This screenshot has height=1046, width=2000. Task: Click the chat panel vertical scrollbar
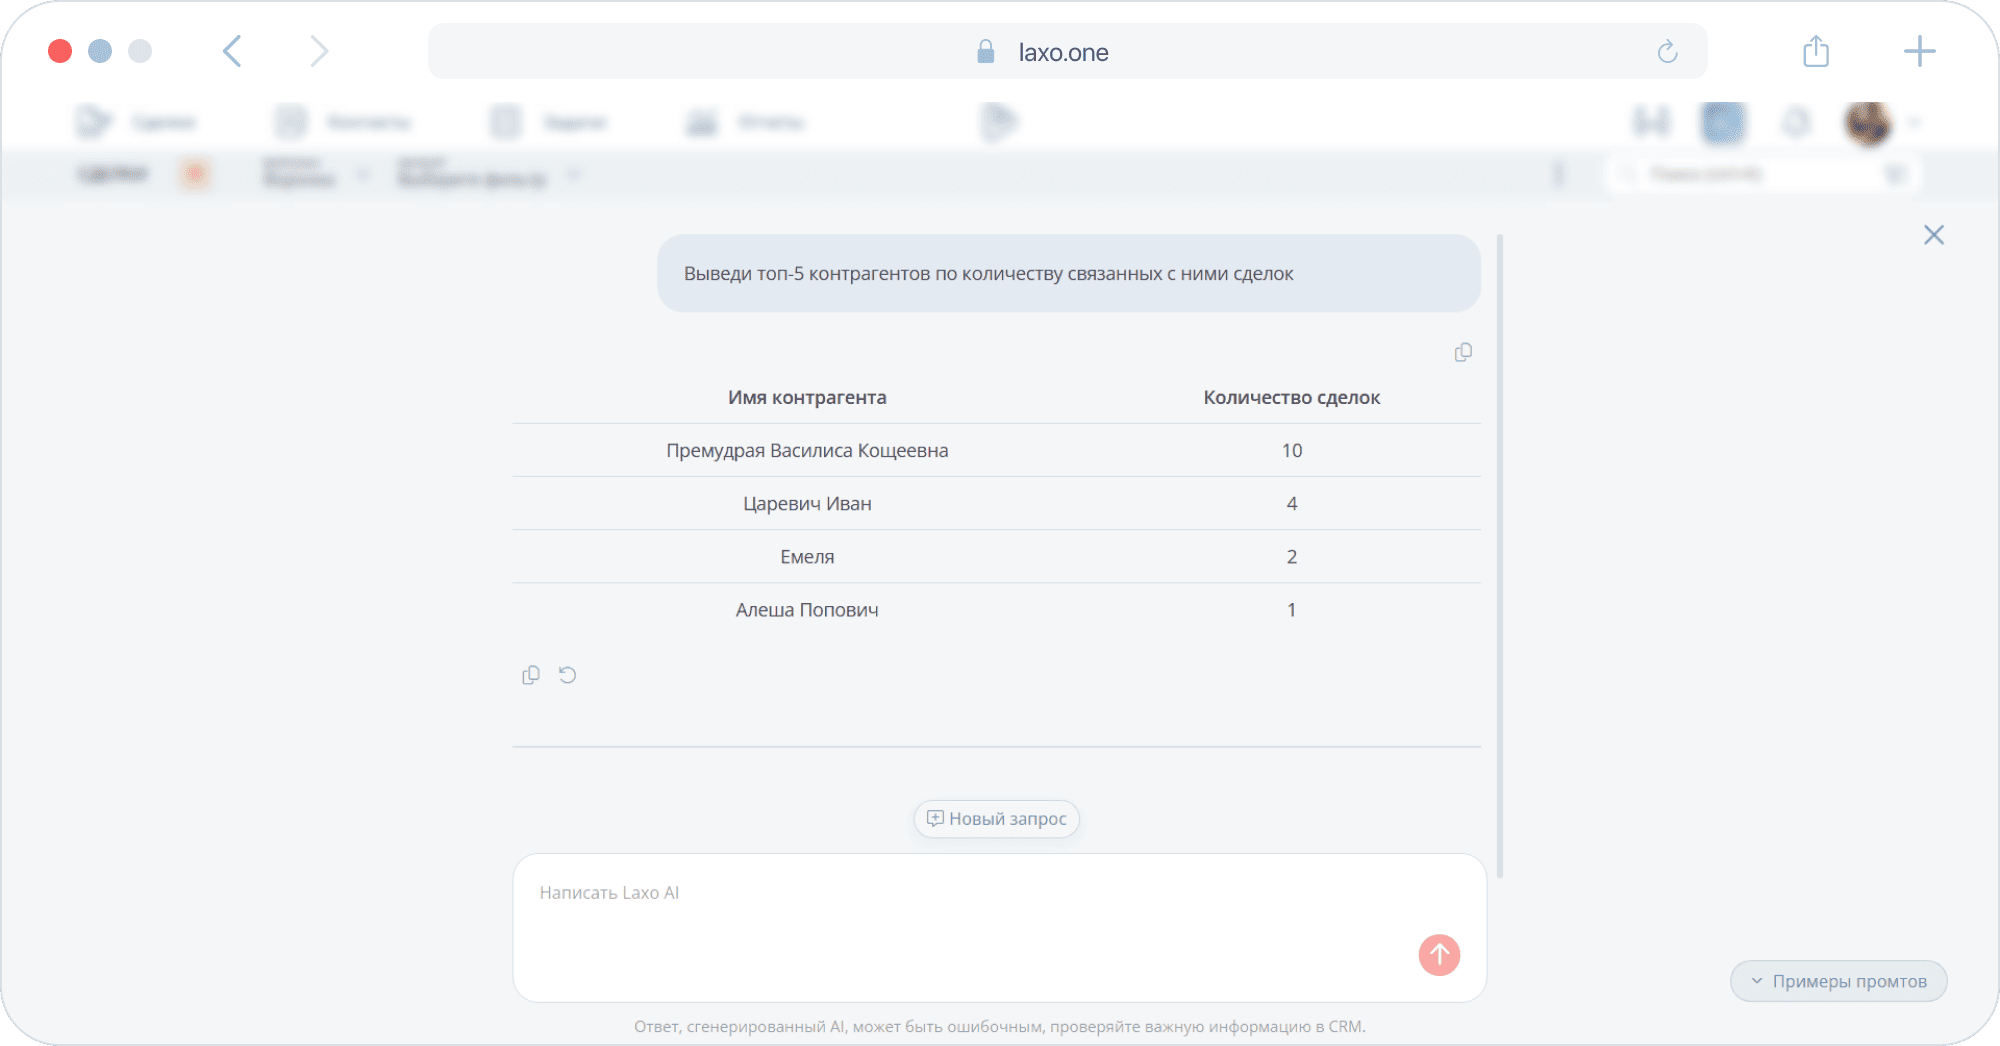pos(1500,556)
